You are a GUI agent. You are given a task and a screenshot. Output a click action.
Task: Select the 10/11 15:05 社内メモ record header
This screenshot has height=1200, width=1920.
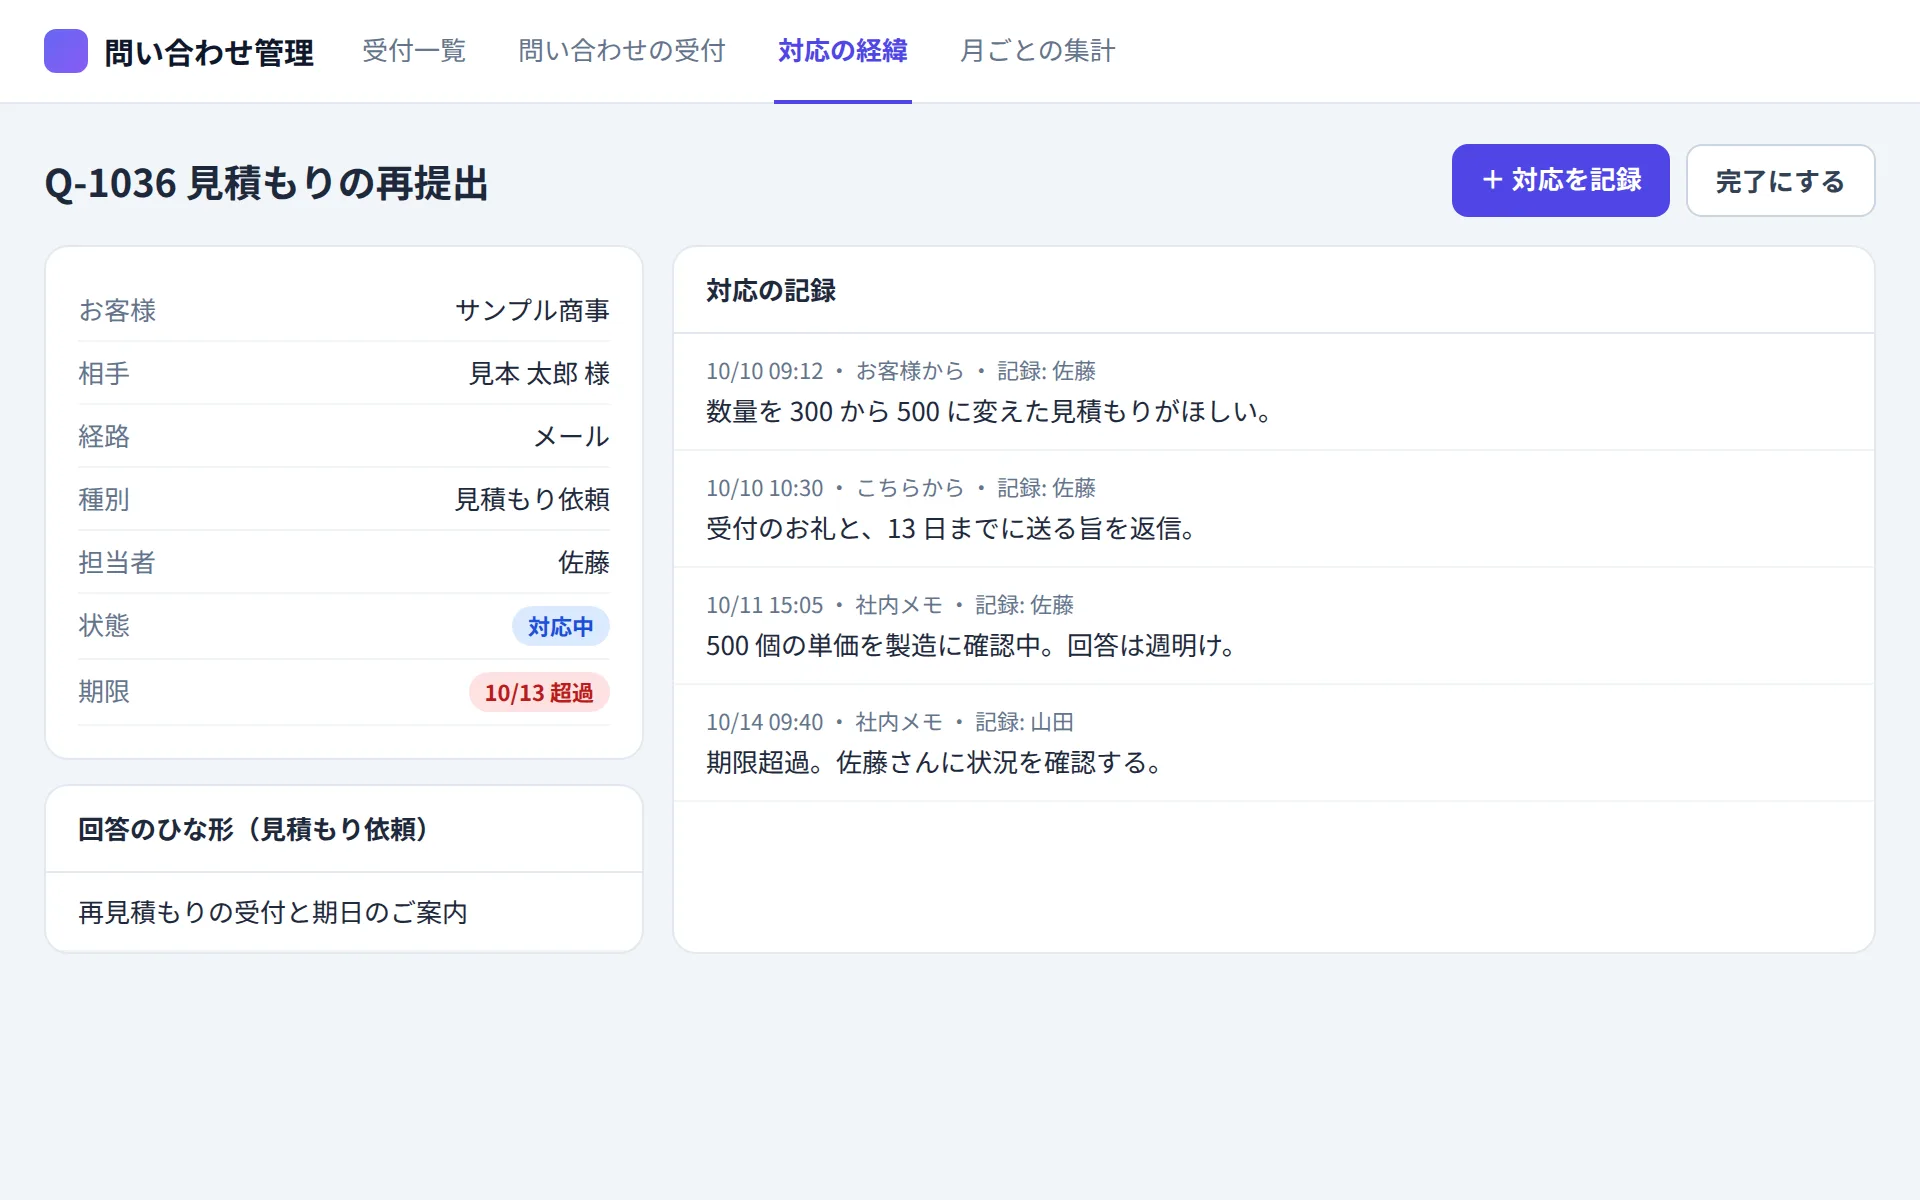tap(890, 605)
